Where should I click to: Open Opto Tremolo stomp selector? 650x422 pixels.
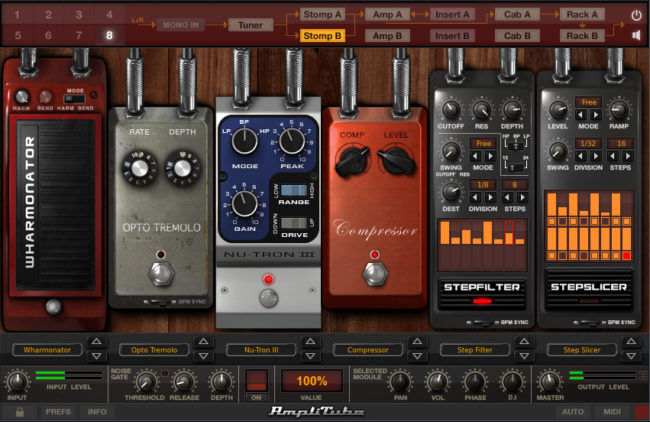154,350
